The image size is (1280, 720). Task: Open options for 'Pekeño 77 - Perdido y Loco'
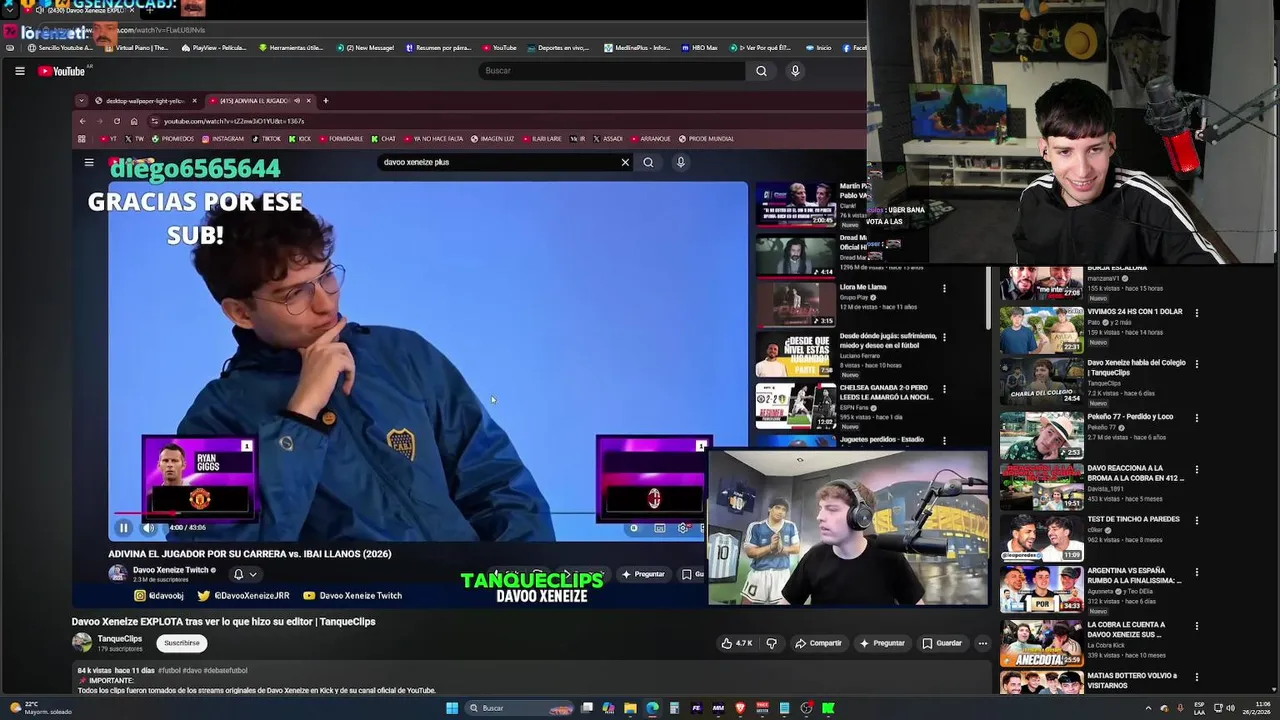[x=1196, y=417]
